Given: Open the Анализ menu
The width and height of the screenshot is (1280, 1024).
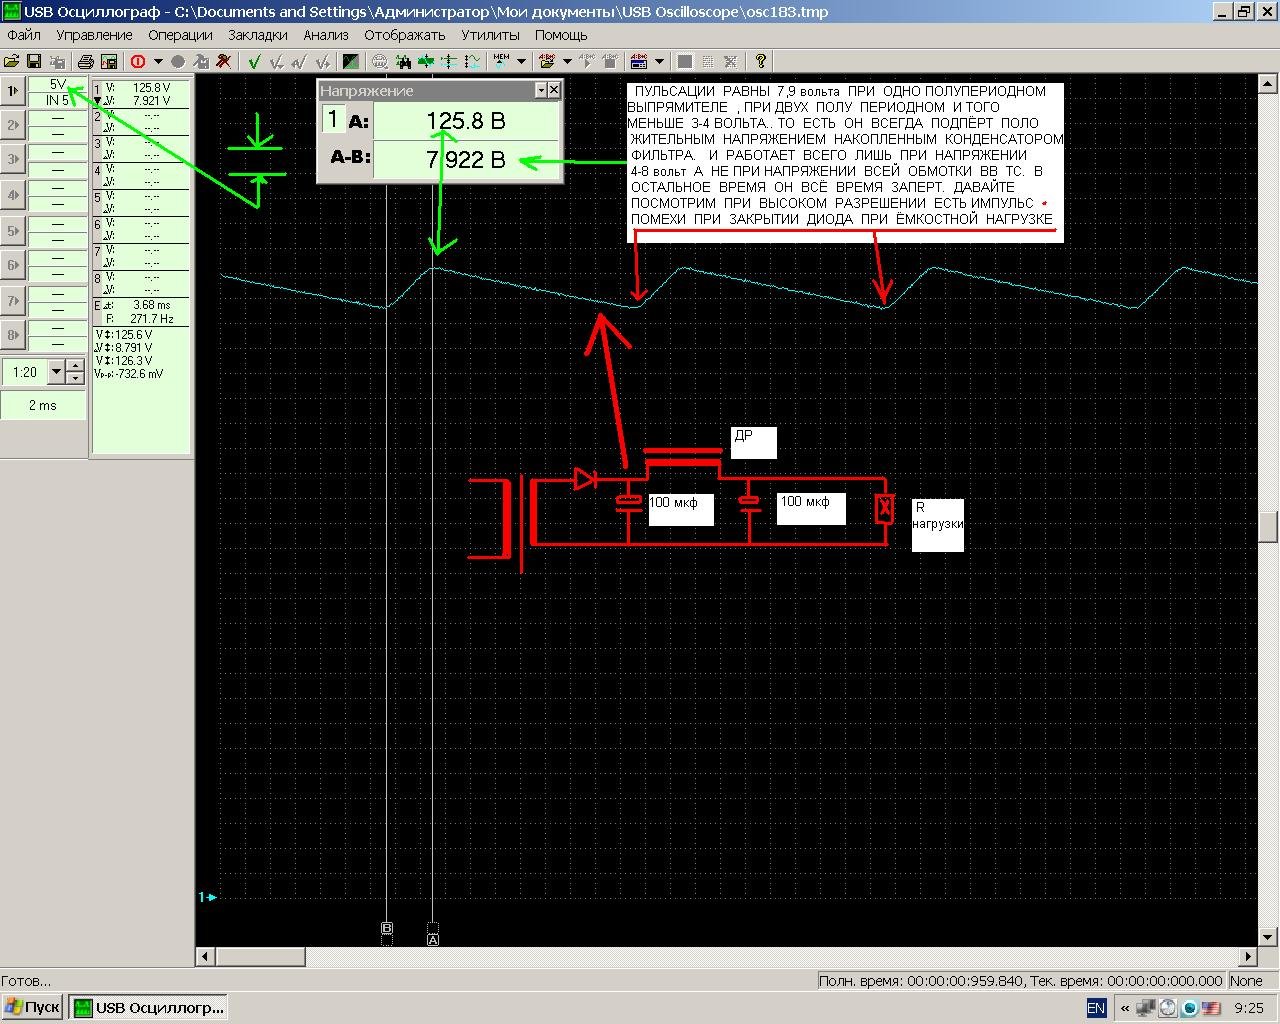Looking at the screenshot, I should click(x=326, y=34).
